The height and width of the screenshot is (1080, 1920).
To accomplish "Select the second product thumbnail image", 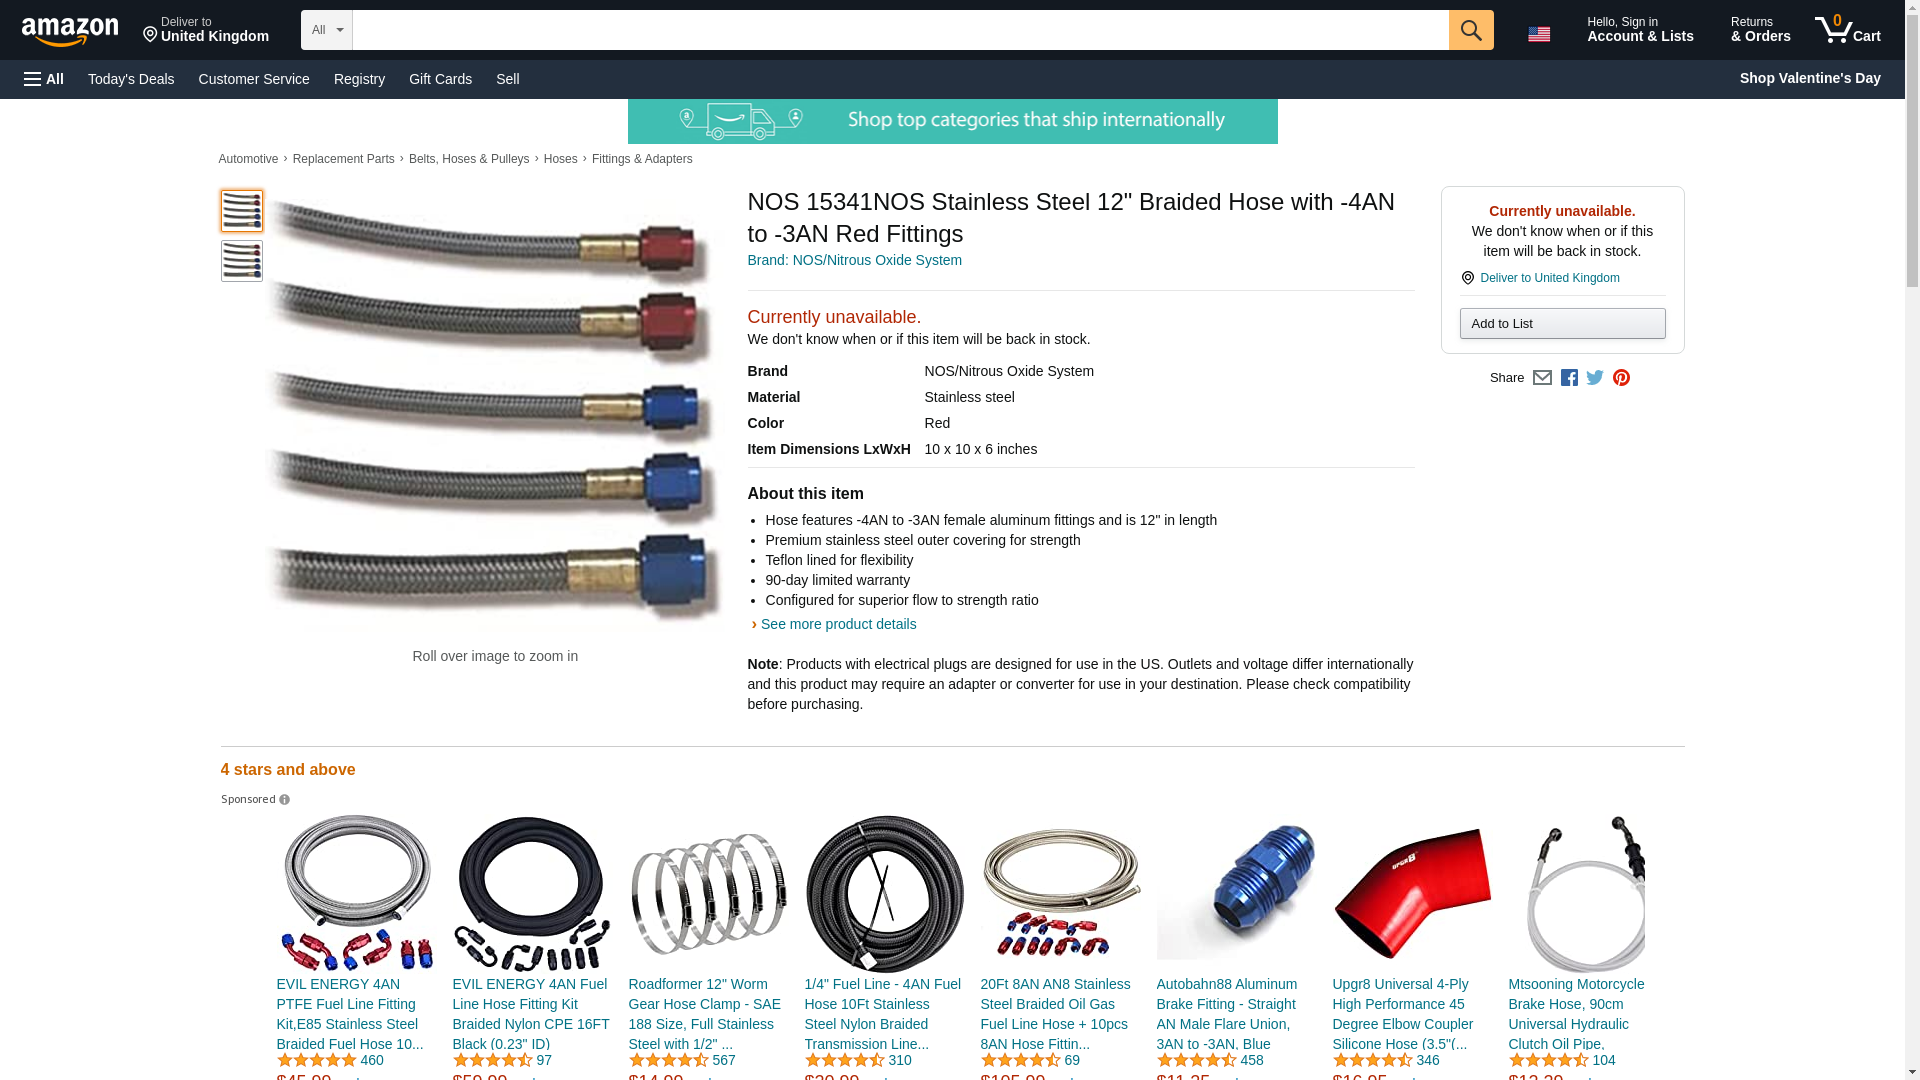I will click(x=241, y=261).
